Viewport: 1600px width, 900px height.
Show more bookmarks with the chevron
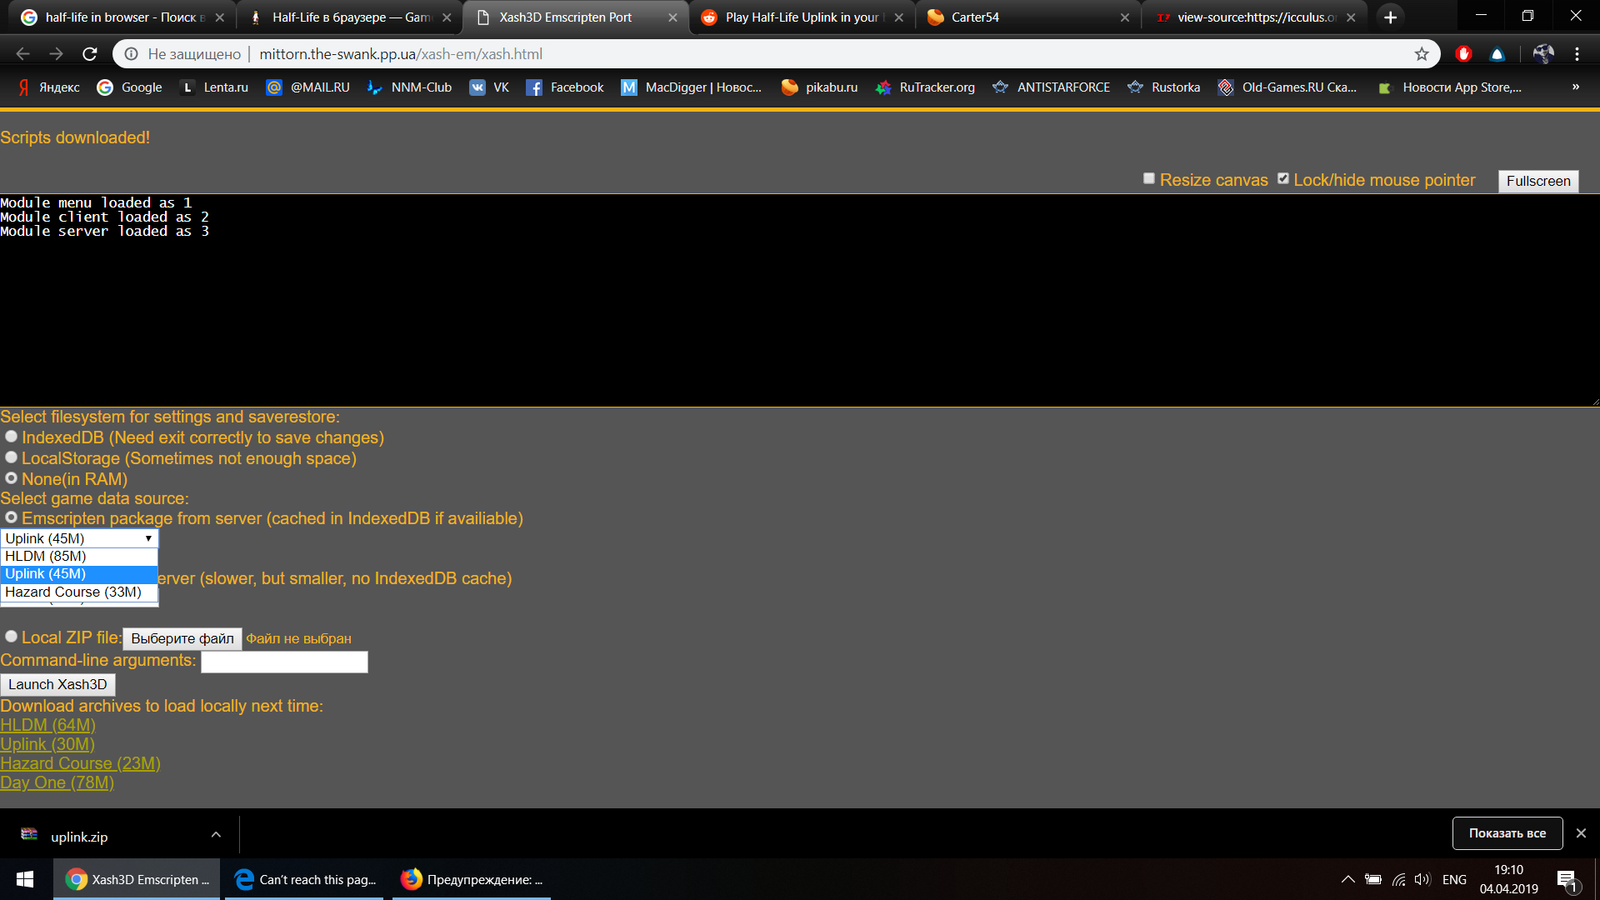click(x=1575, y=87)
